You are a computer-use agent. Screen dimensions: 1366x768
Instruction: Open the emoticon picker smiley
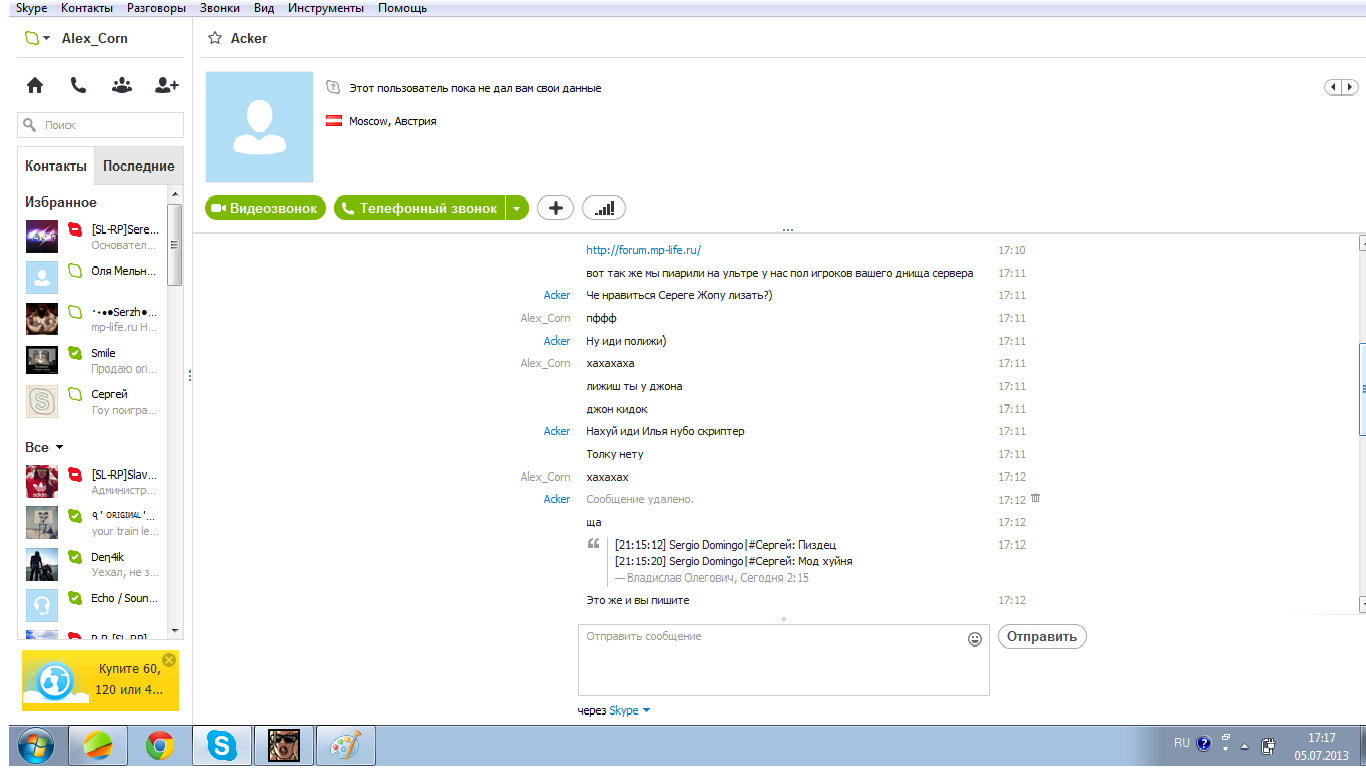975,639
